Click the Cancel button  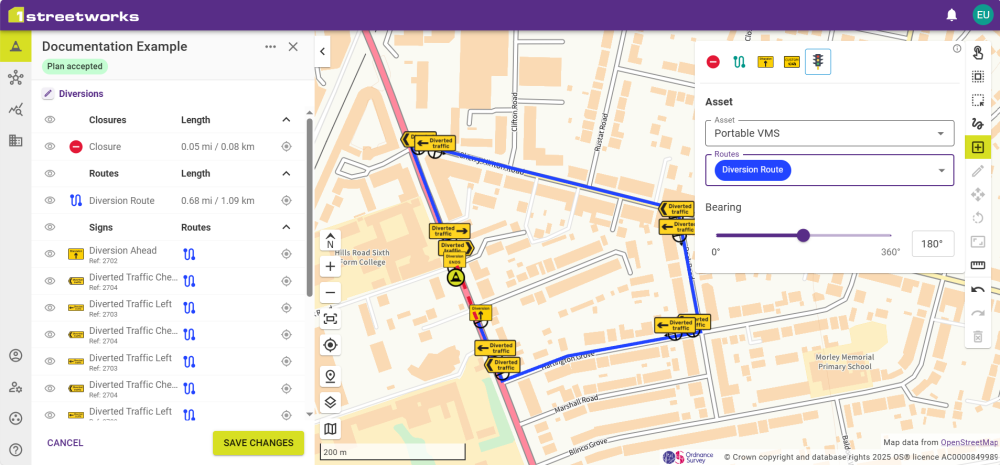[65, 443]
